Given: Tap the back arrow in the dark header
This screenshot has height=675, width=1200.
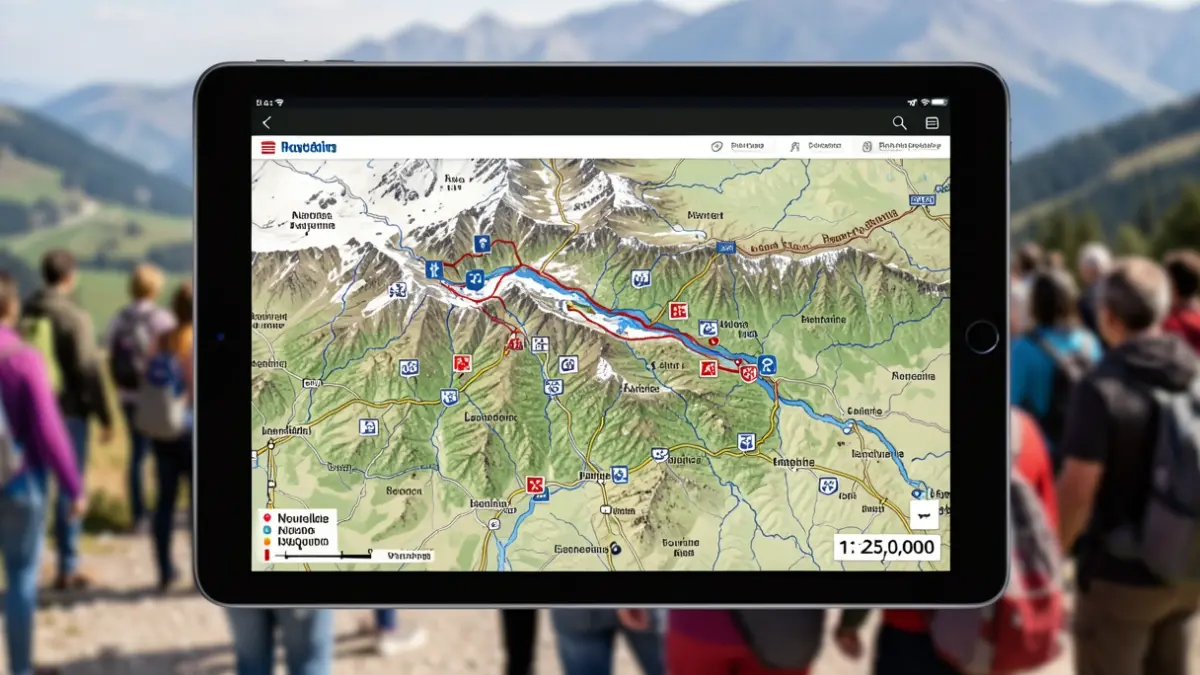Looking at the screenshot, I should [x=266, y=122].
